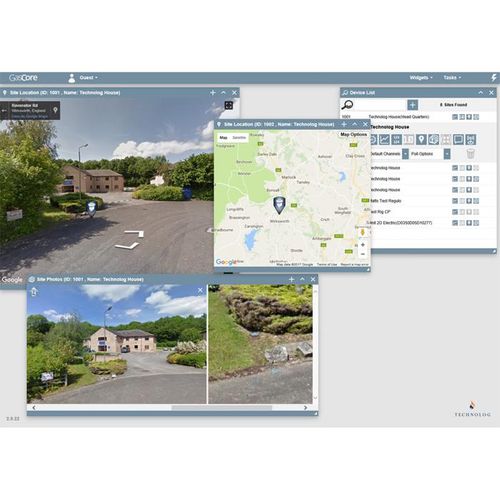Open the message comment icon in device toolbar
The height and width of the screenshot is (500, 500).
tap(458, 139)
